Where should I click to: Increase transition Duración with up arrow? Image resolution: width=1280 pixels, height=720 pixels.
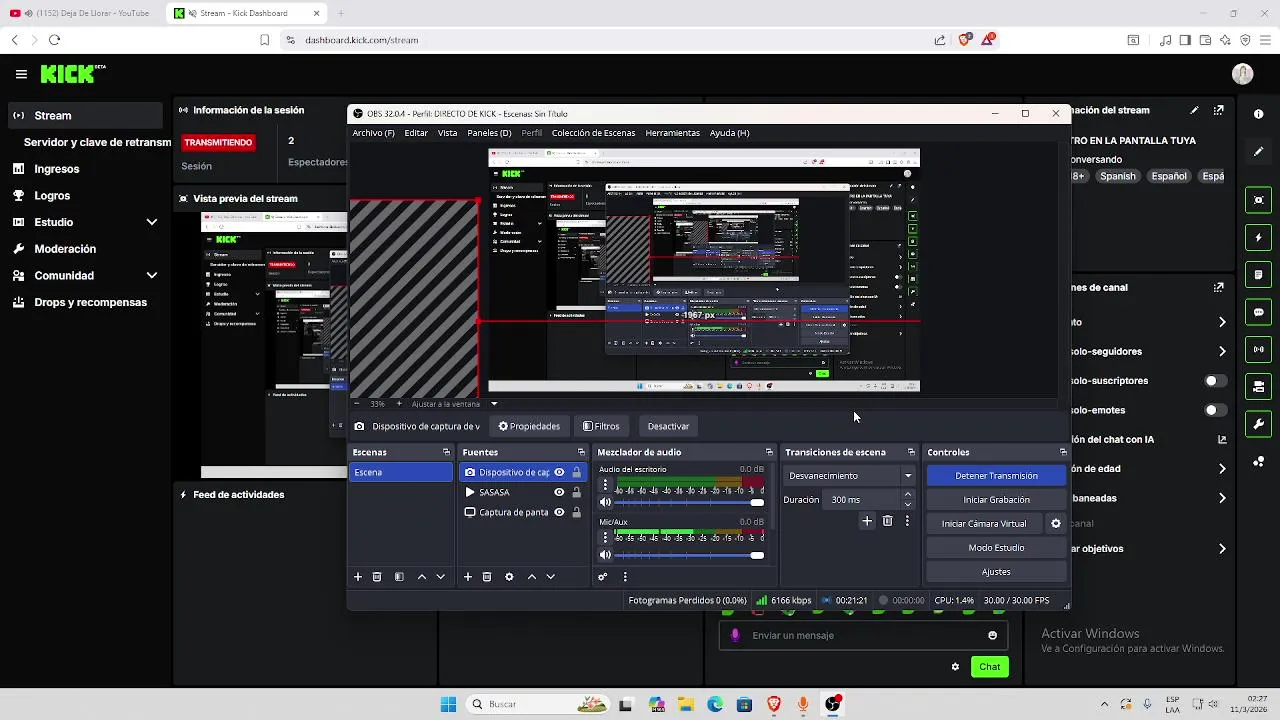click(908, 495)
